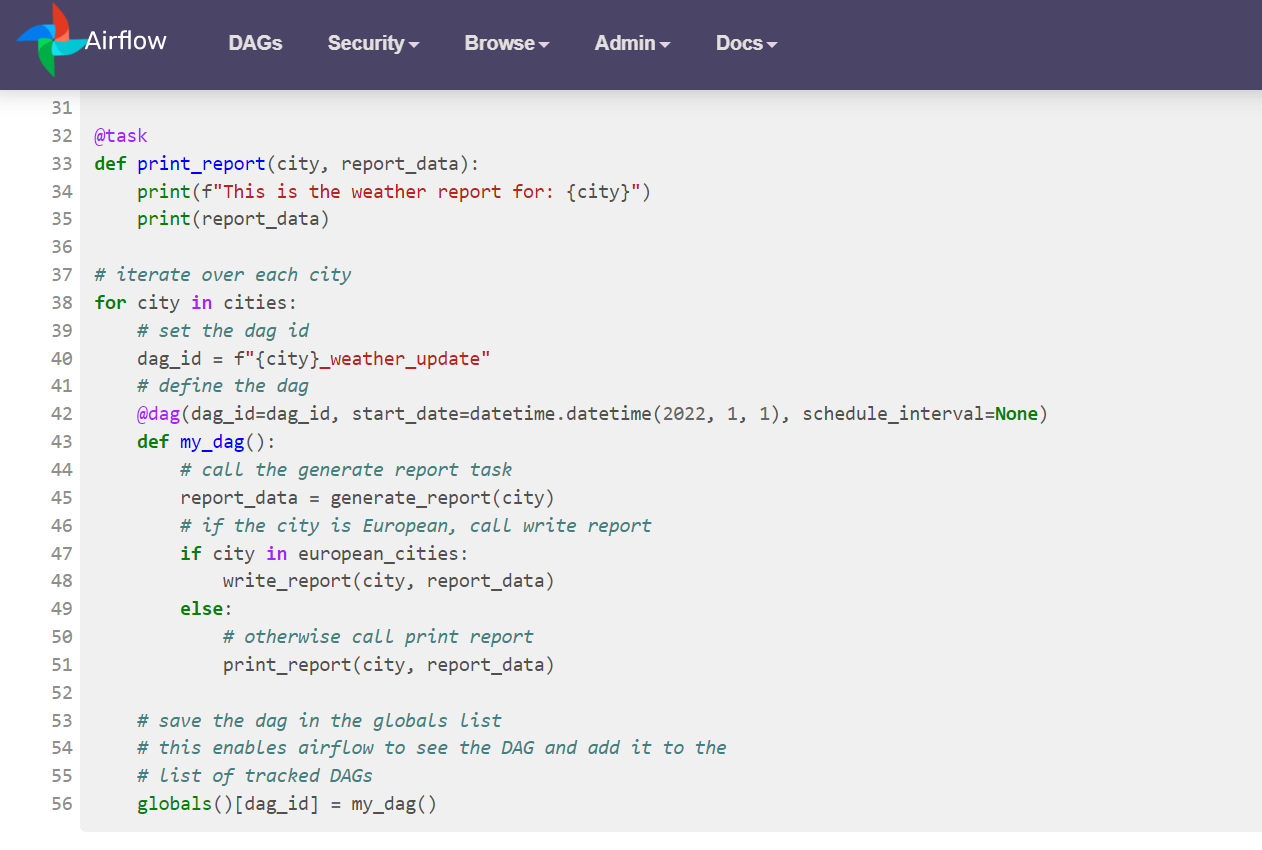This screenshot has width=1262, height=850.
Task: Click line number 56 in the gutter
Action: 61,804
